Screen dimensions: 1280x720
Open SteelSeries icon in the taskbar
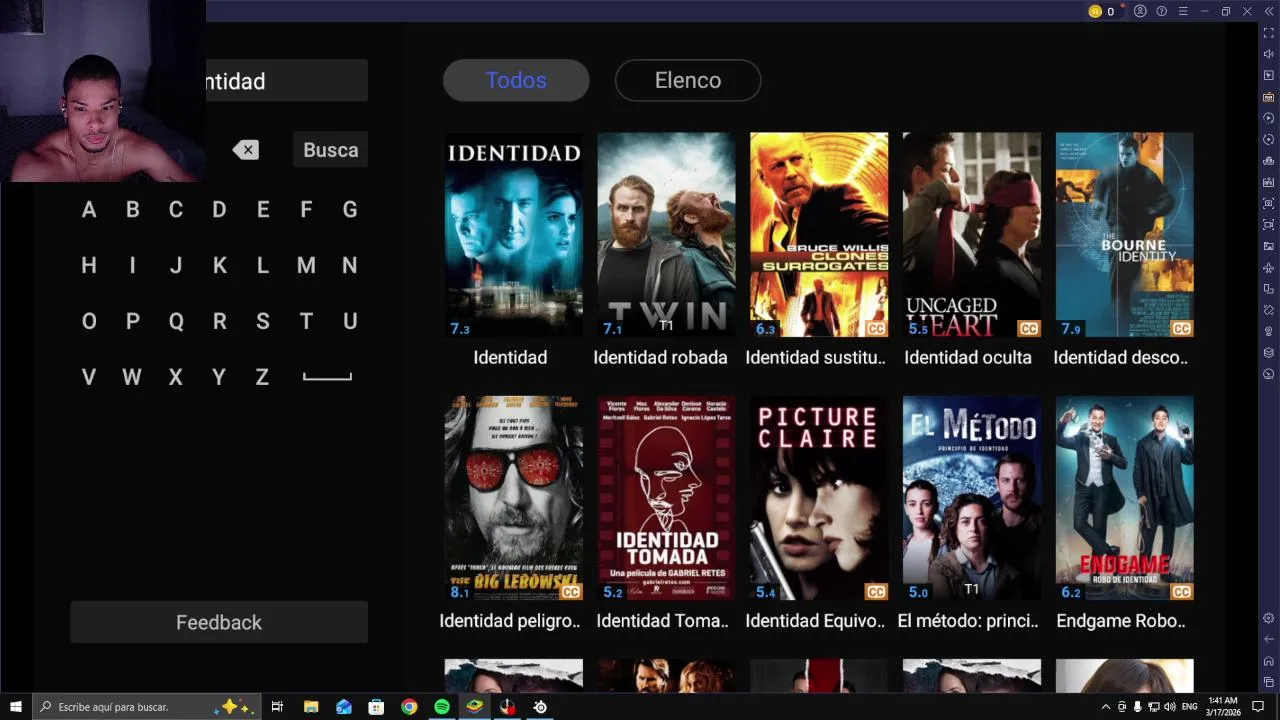pyautogui.click(x=540, y=707)
